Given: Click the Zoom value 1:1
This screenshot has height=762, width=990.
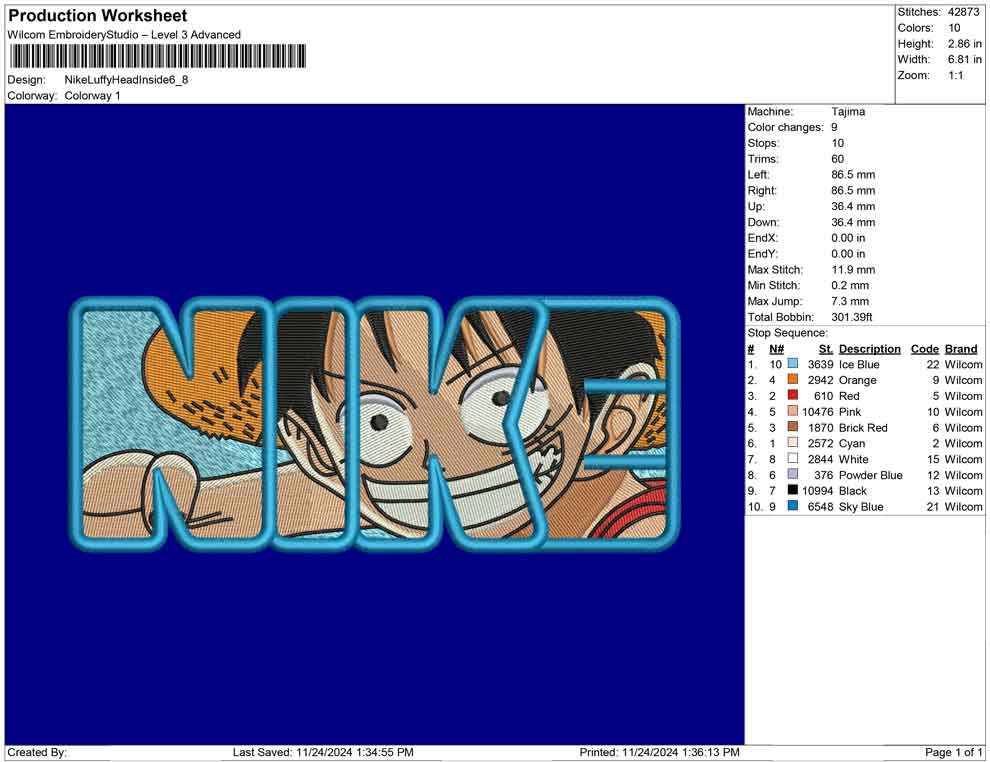Looking at the screenshot, I should click(x=955, y=75).
